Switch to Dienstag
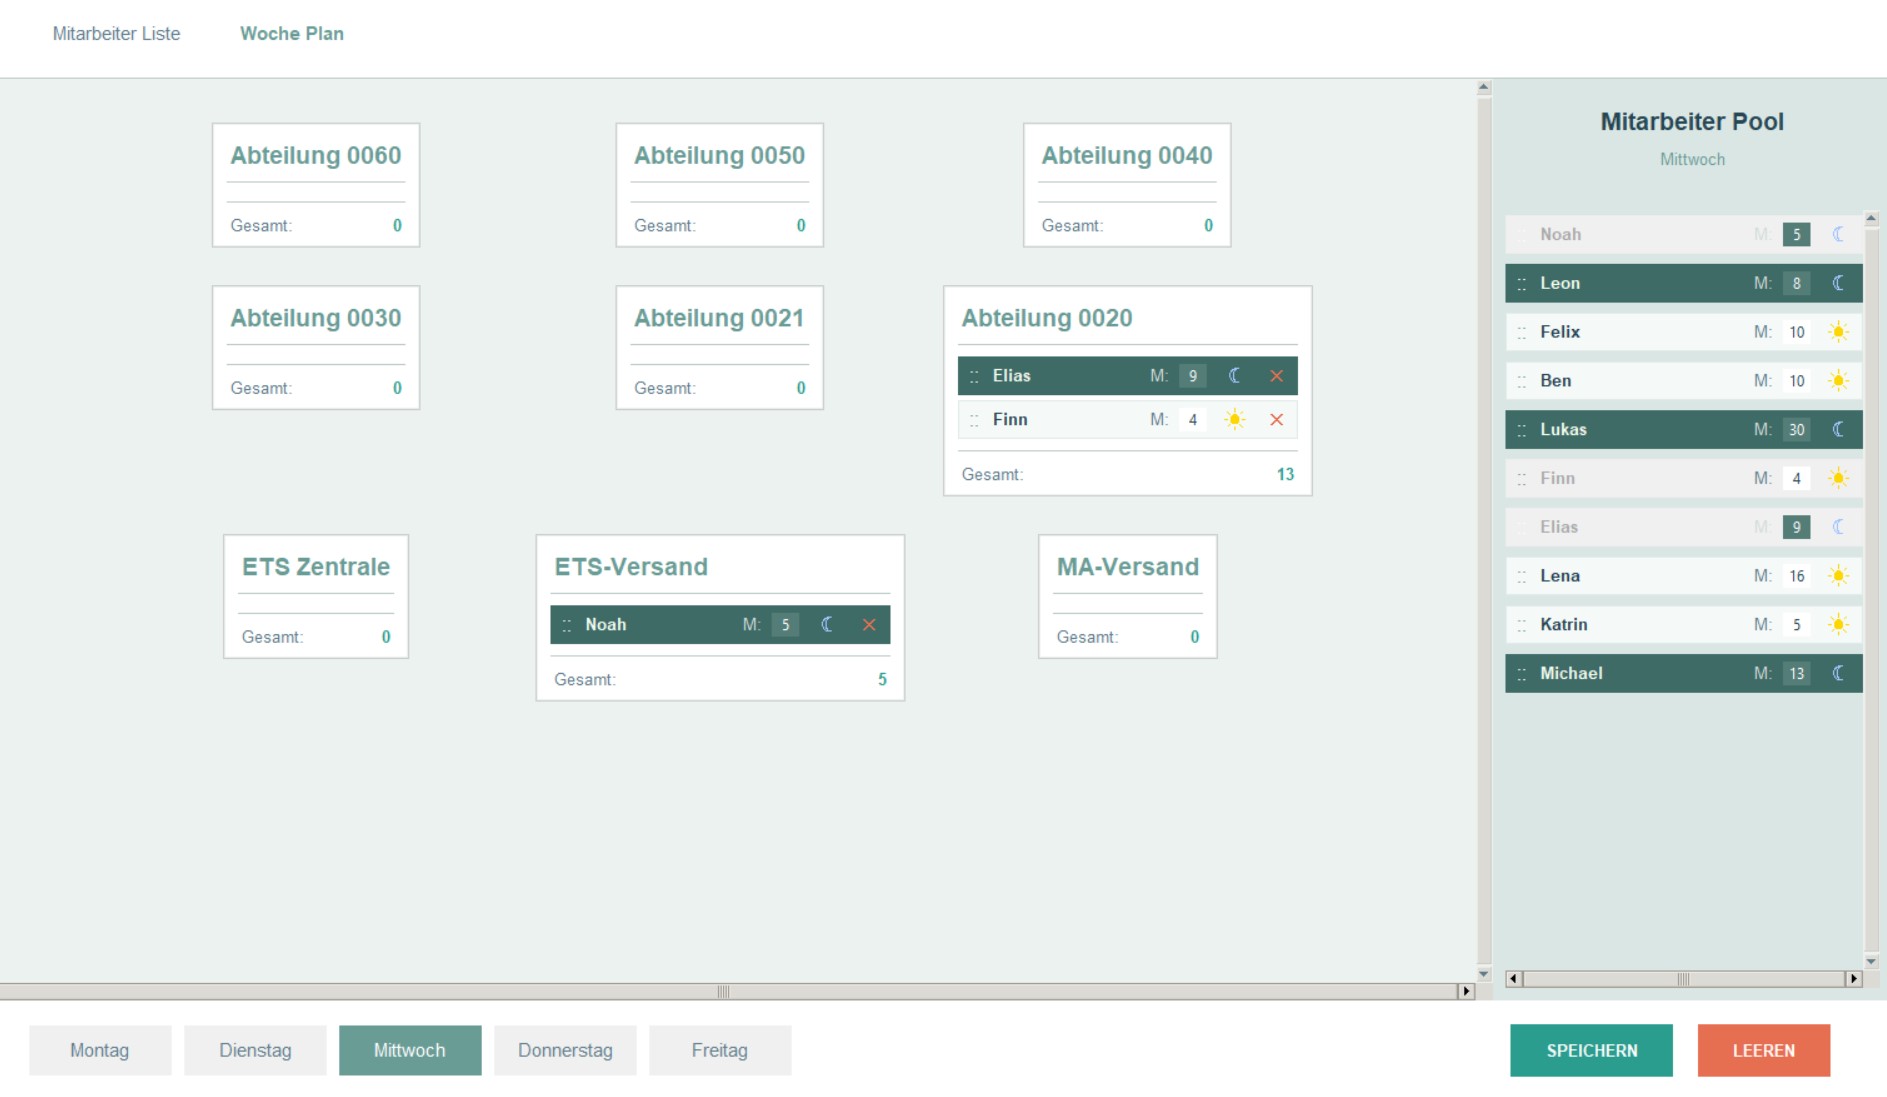This screenshot has height=1097, width=1887. tap(255, 1050)
